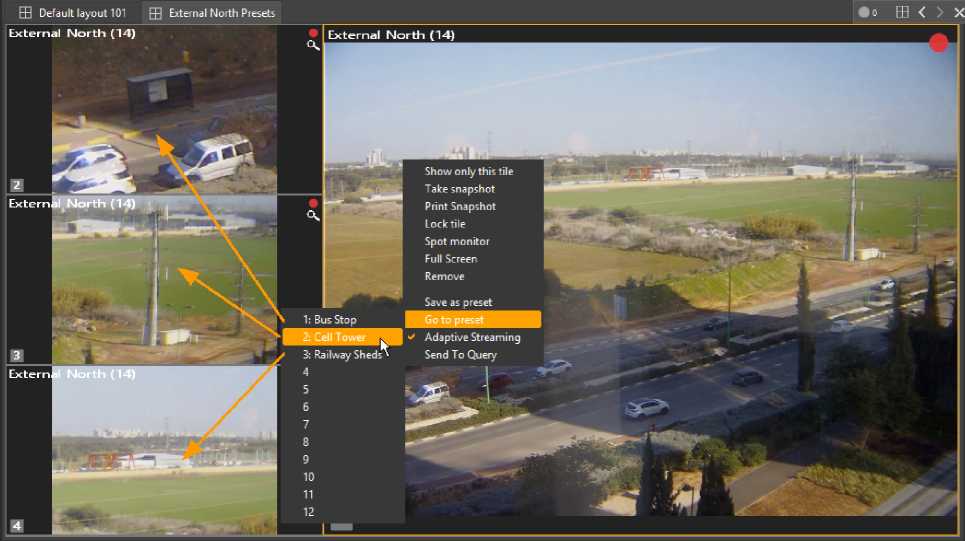Go to the previous layout with left arrow
Screen dimensions: 965x541
click(x=921, y=13)
